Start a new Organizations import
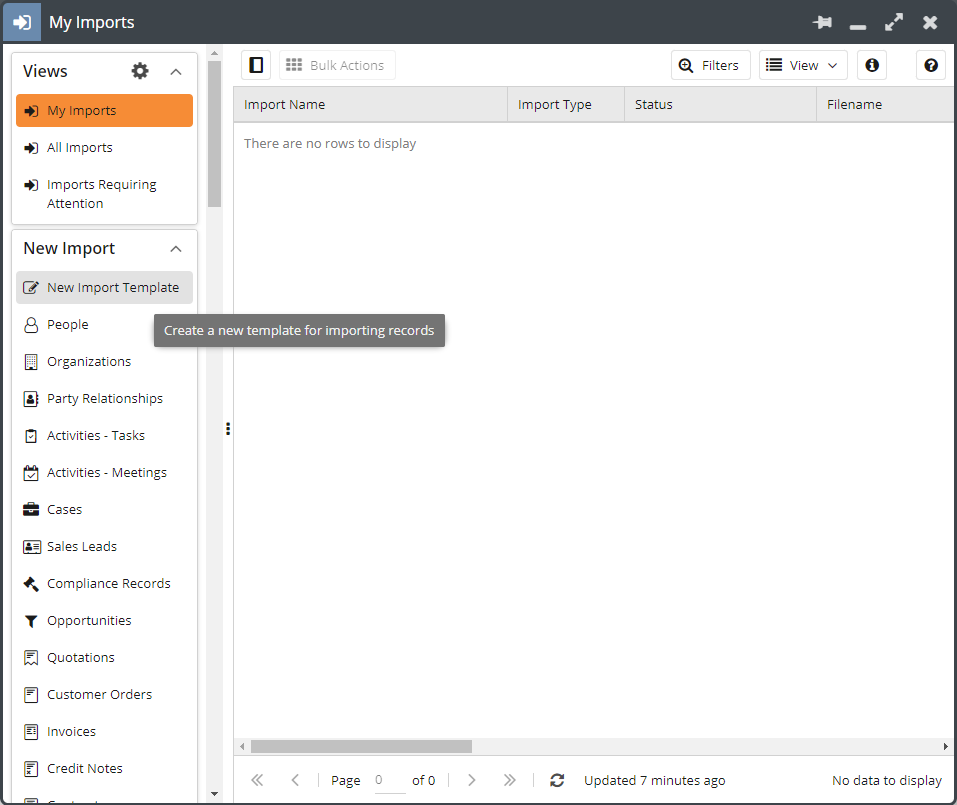This screenshot has height=805, width=957. (x=89, y=361)
